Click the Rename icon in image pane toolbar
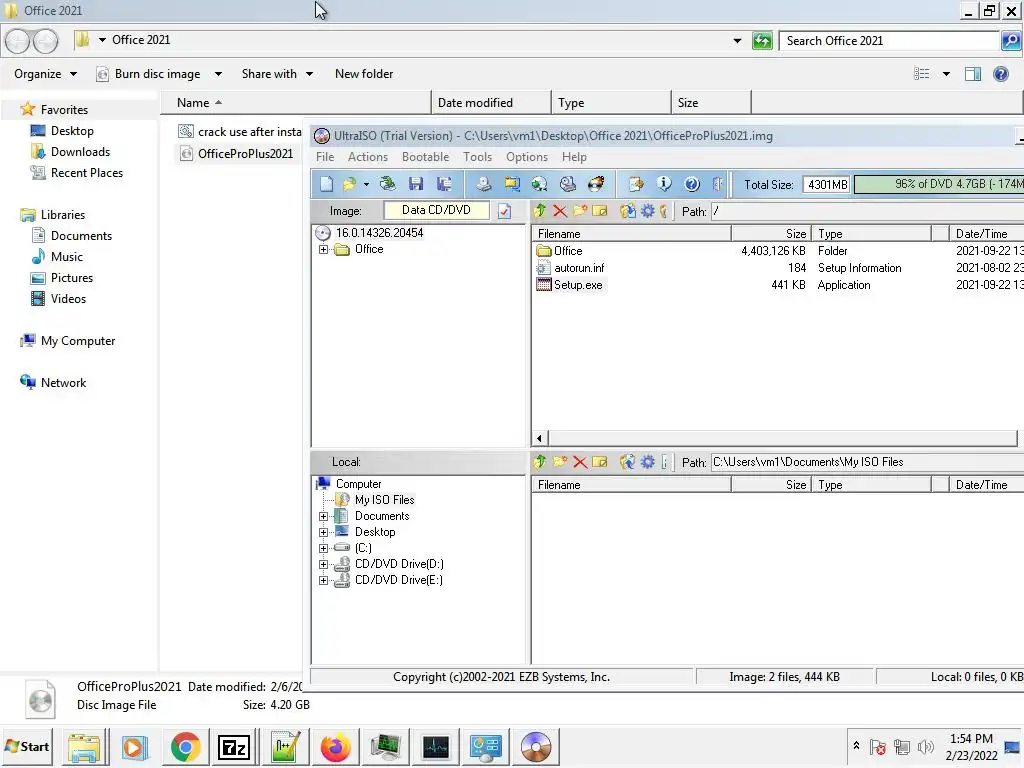The image size is (1024, 768). pyautogui.click(x=600, y=211)
